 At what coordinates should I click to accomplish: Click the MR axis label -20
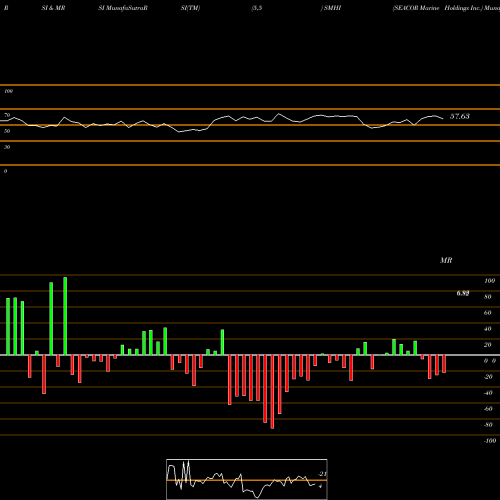[488, 377]
